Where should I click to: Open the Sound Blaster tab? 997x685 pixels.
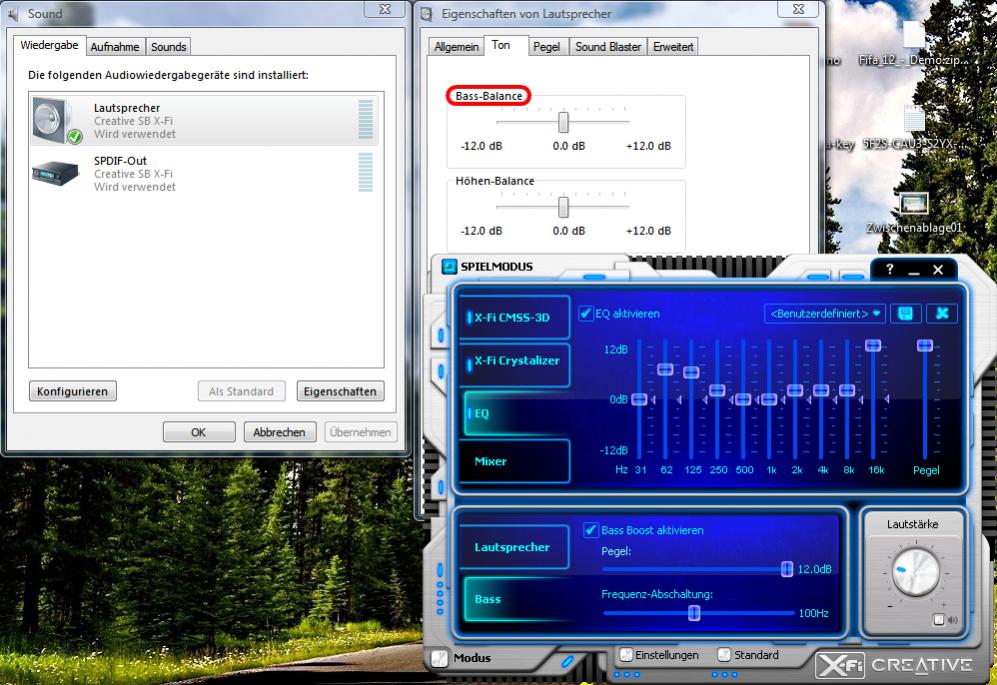click(608, 46)
